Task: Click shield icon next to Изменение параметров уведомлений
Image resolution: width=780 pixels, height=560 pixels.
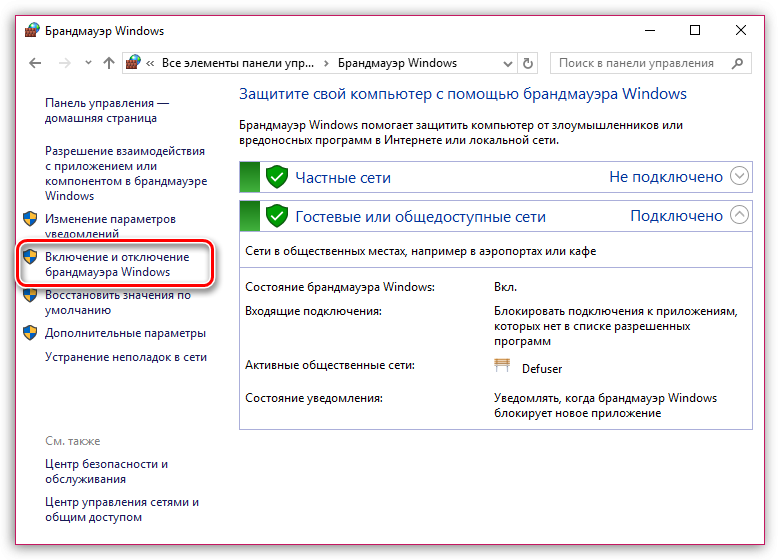Action: (30, 220)
